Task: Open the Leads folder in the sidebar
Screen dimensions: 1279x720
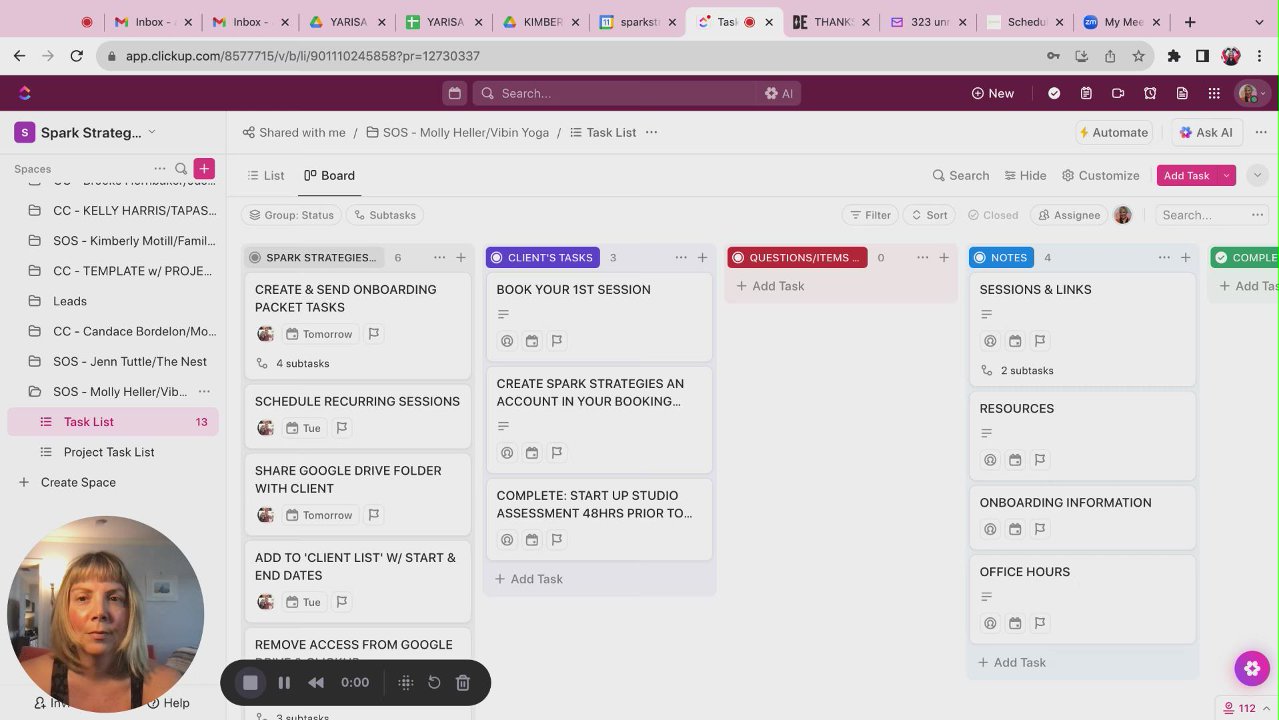Action: pyautogui.click(x=70, y=301)
